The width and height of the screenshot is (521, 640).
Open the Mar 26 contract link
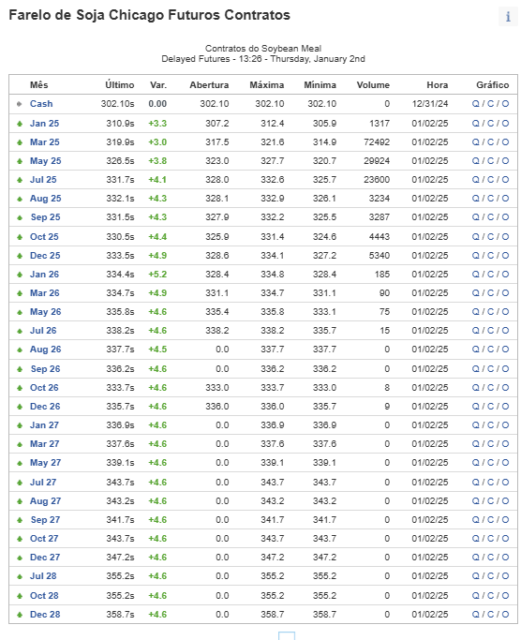tap(45, 293)
